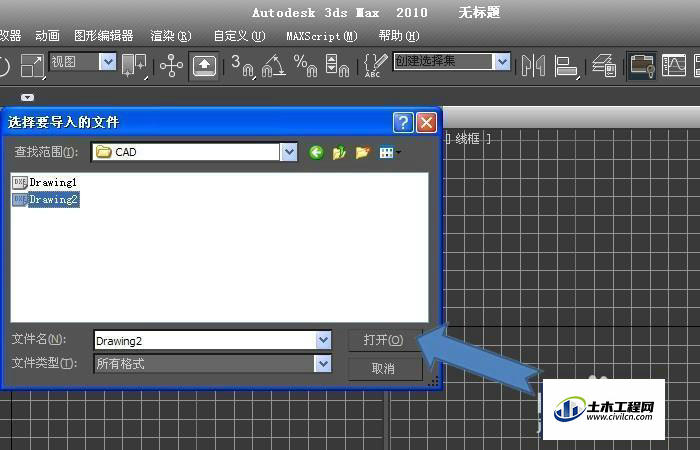Toggle Spinner Snap button
Image resolution: width=700 pixels, height=450 pixels.
[x=337, y=66]
